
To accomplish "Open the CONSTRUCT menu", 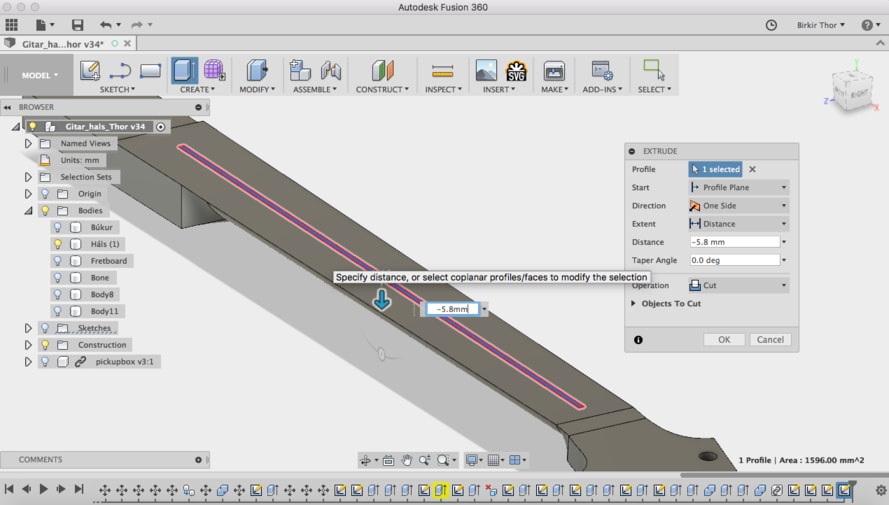I will tap(382, 90).
